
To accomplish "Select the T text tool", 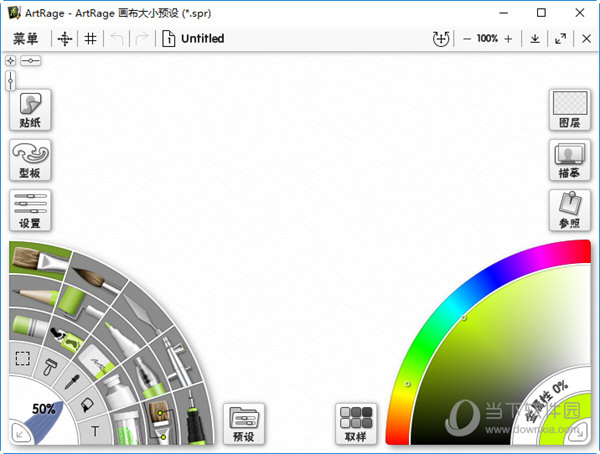I will 95,431.
